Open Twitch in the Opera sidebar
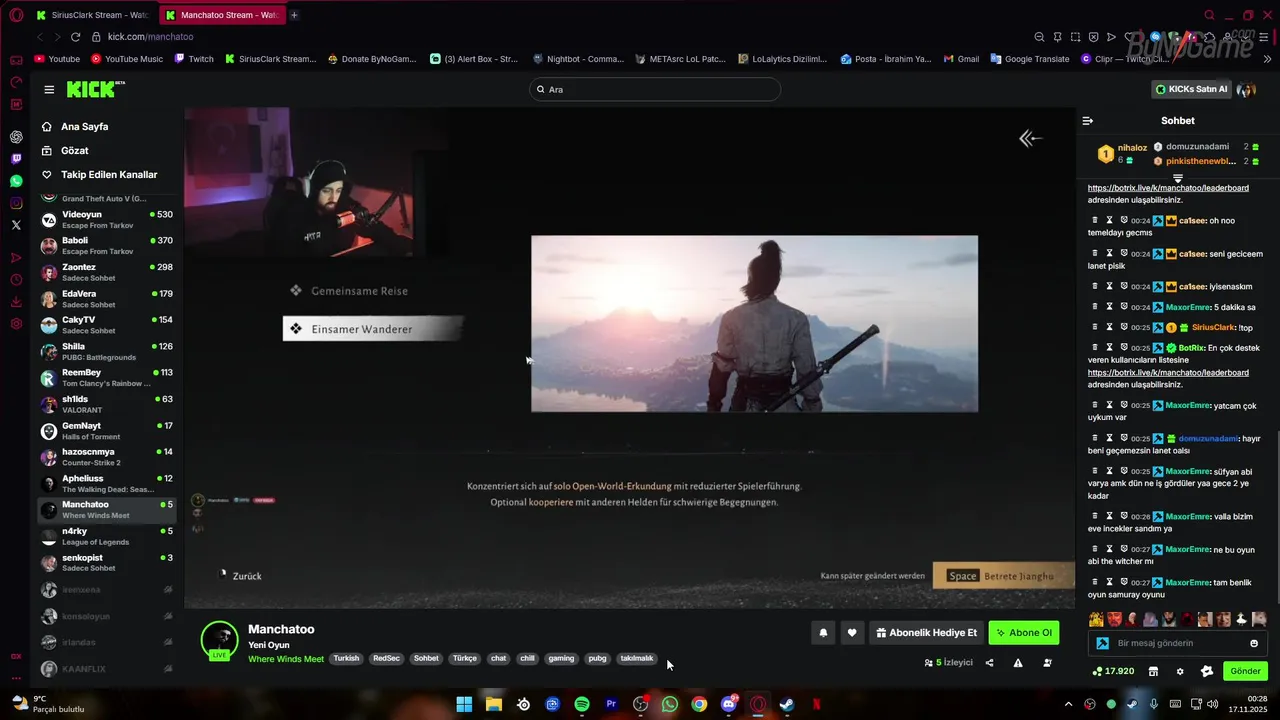This screenshot has width=1280, height=720. (16, 159)
